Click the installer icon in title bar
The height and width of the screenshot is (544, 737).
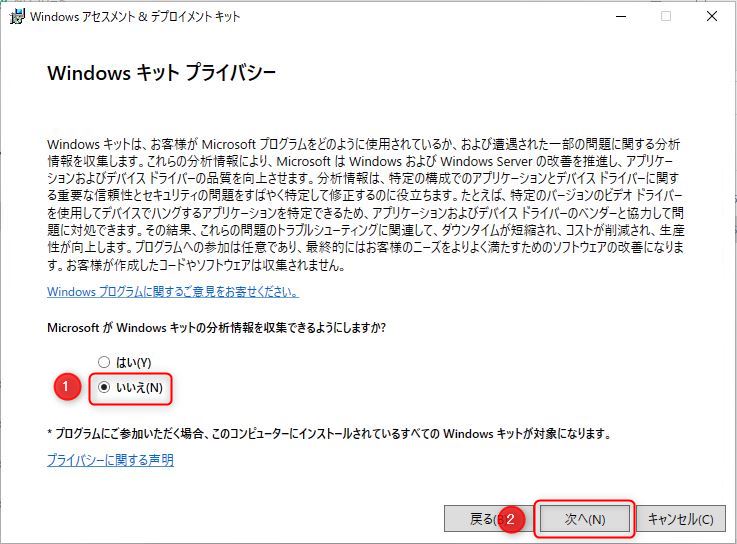17,16
